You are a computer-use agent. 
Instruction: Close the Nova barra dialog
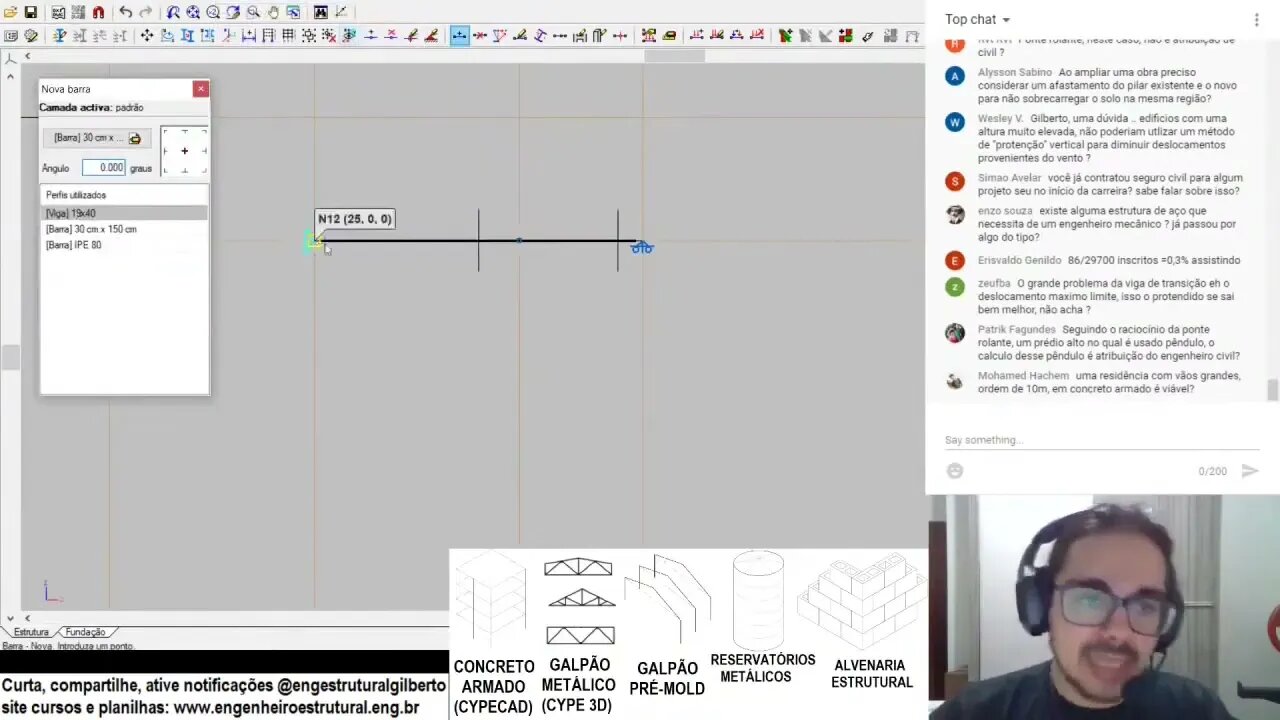pos(201,89)
